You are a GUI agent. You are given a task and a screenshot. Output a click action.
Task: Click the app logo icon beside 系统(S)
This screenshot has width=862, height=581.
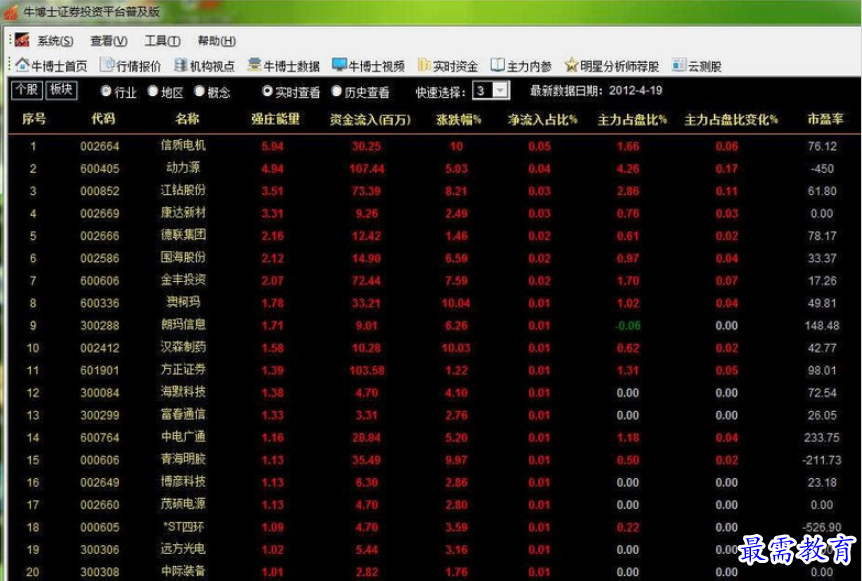pyautogui.click(x=22, y=40)
